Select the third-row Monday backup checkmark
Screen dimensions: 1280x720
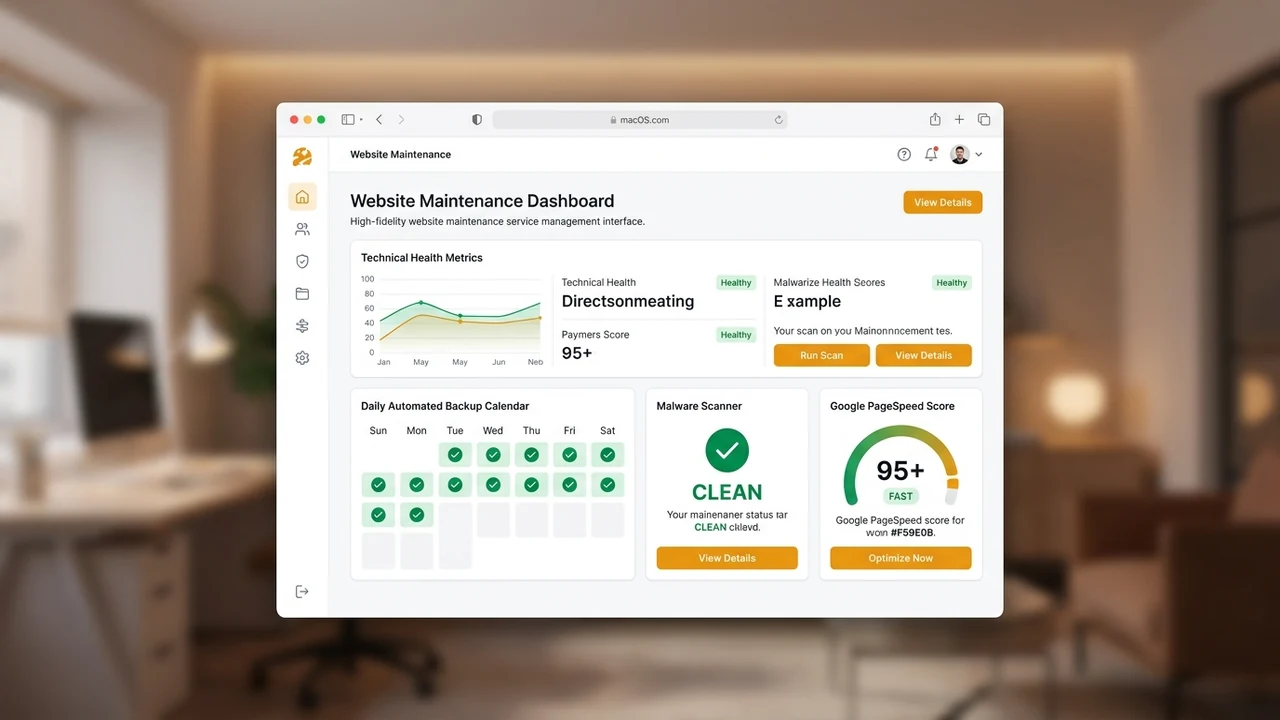[416, 515]
